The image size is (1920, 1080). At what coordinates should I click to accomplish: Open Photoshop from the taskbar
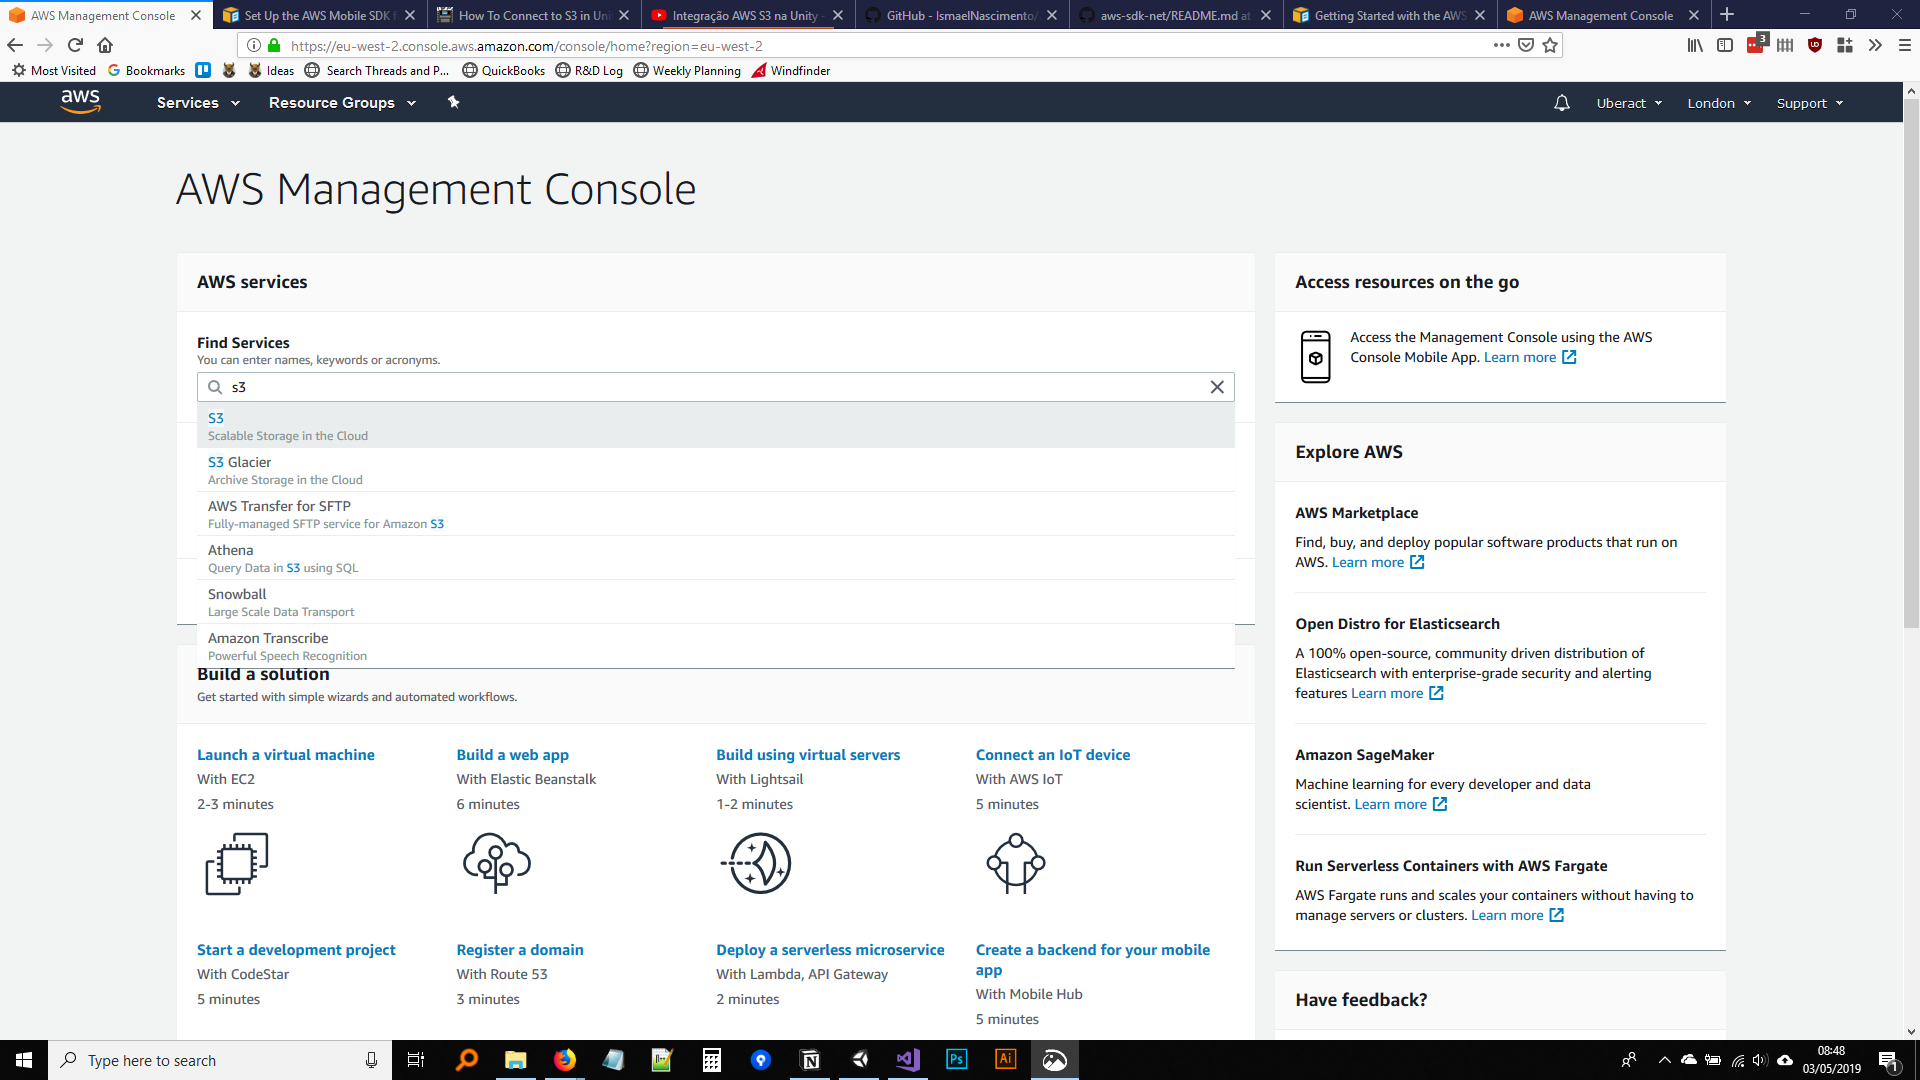point(957,1059)
